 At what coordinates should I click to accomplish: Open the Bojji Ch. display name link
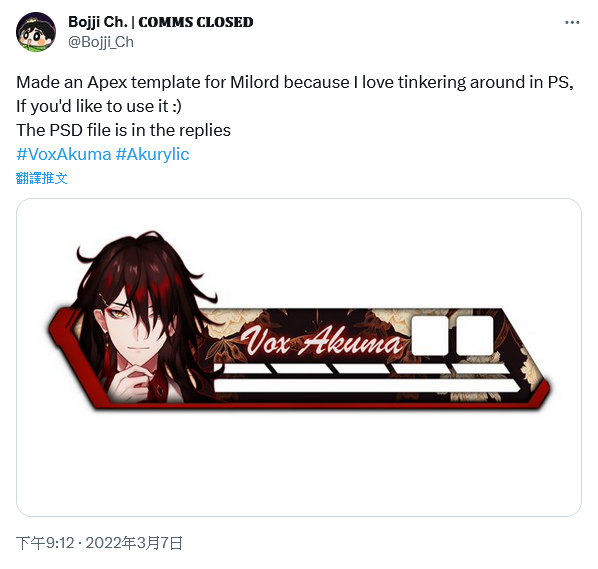click(161, 22)
